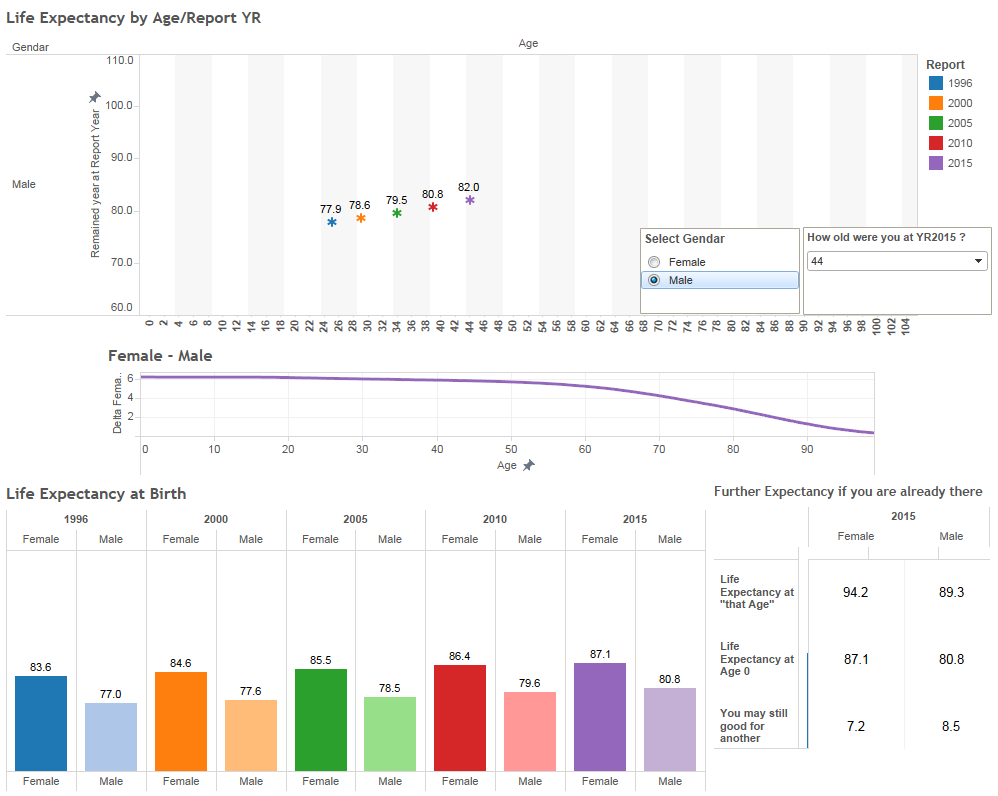Select the 1996 Male bar labeled 77.0

(111, 737)
